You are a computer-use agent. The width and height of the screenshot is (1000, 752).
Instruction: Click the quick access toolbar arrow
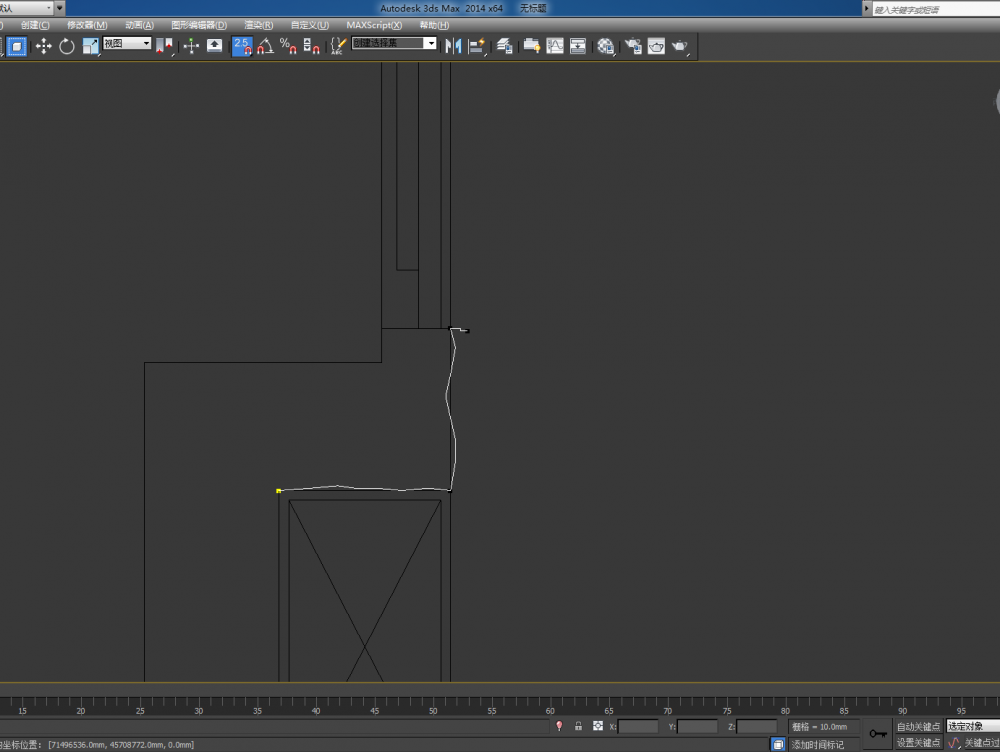[59, 8]
